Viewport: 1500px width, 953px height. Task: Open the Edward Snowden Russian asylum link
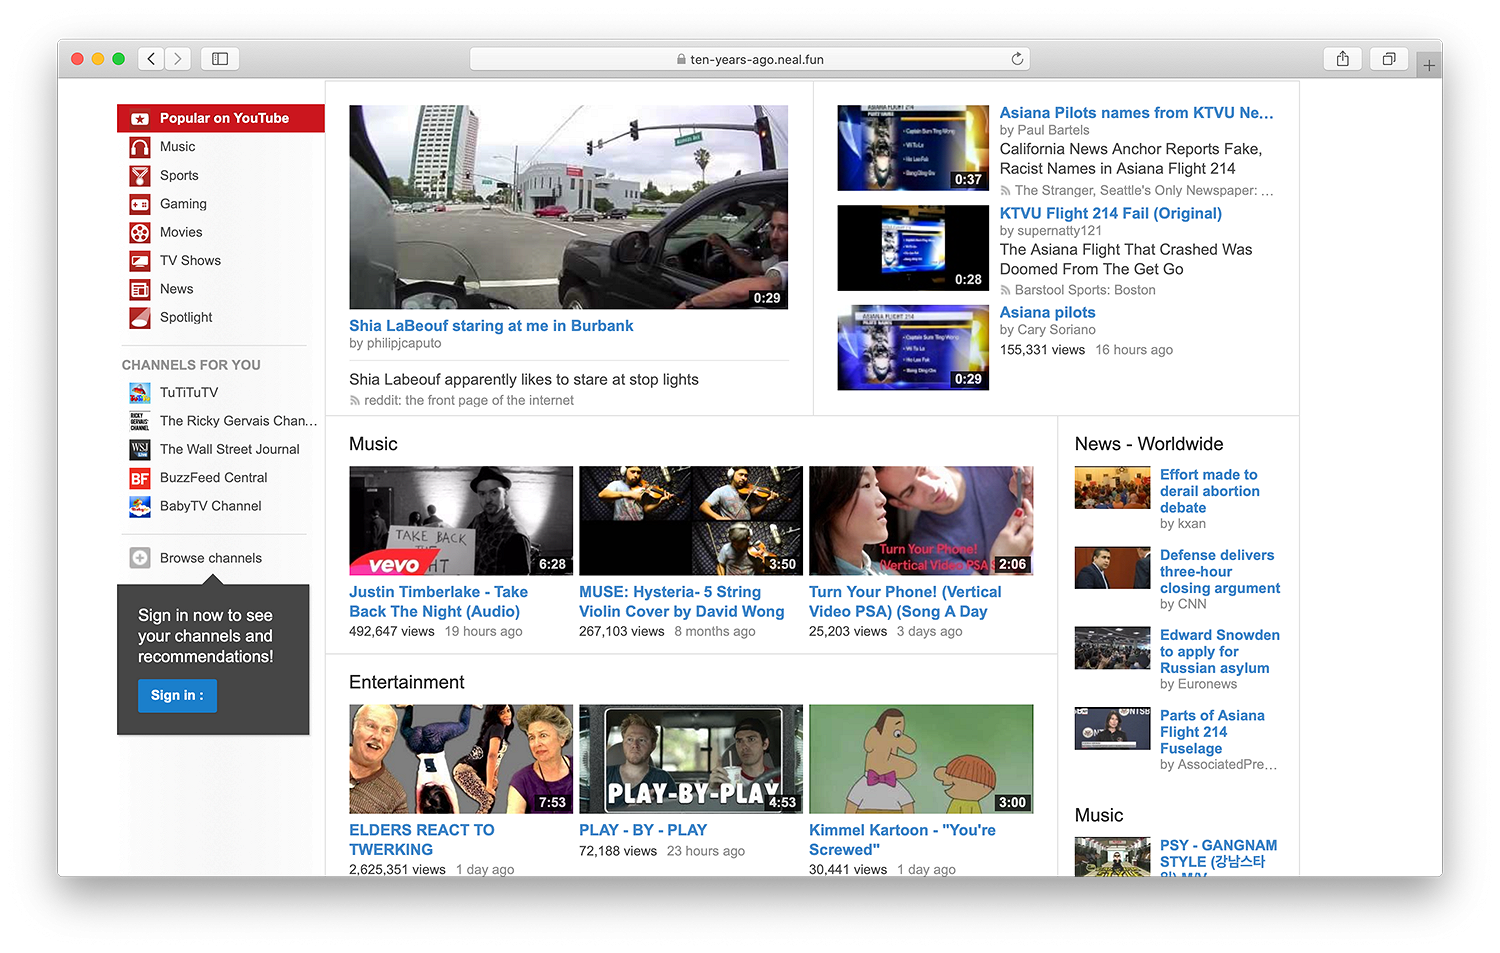(1219, 651)
